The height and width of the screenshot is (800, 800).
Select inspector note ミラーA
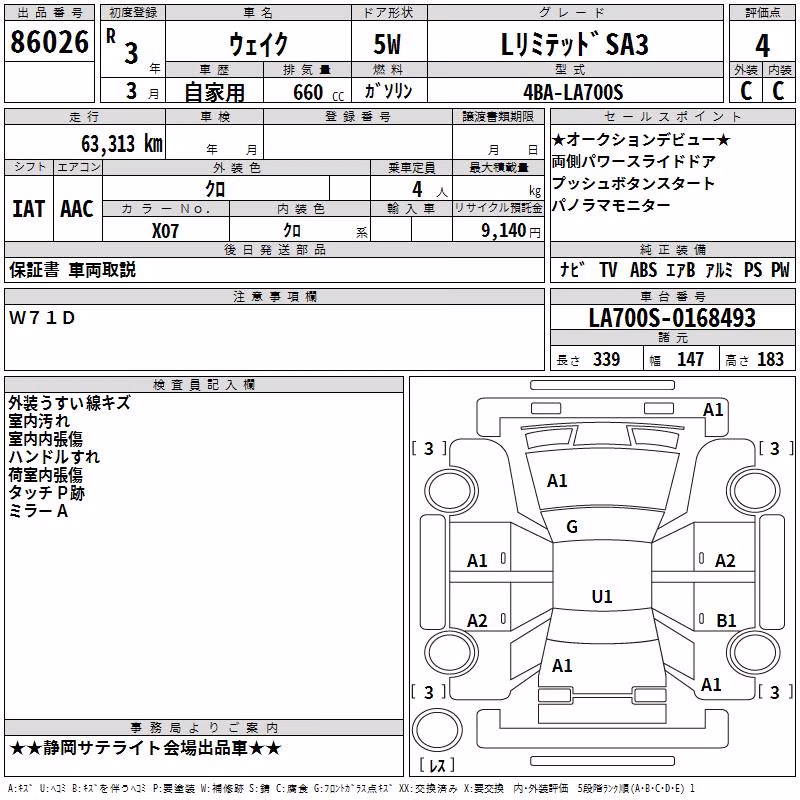pos(38,511)
